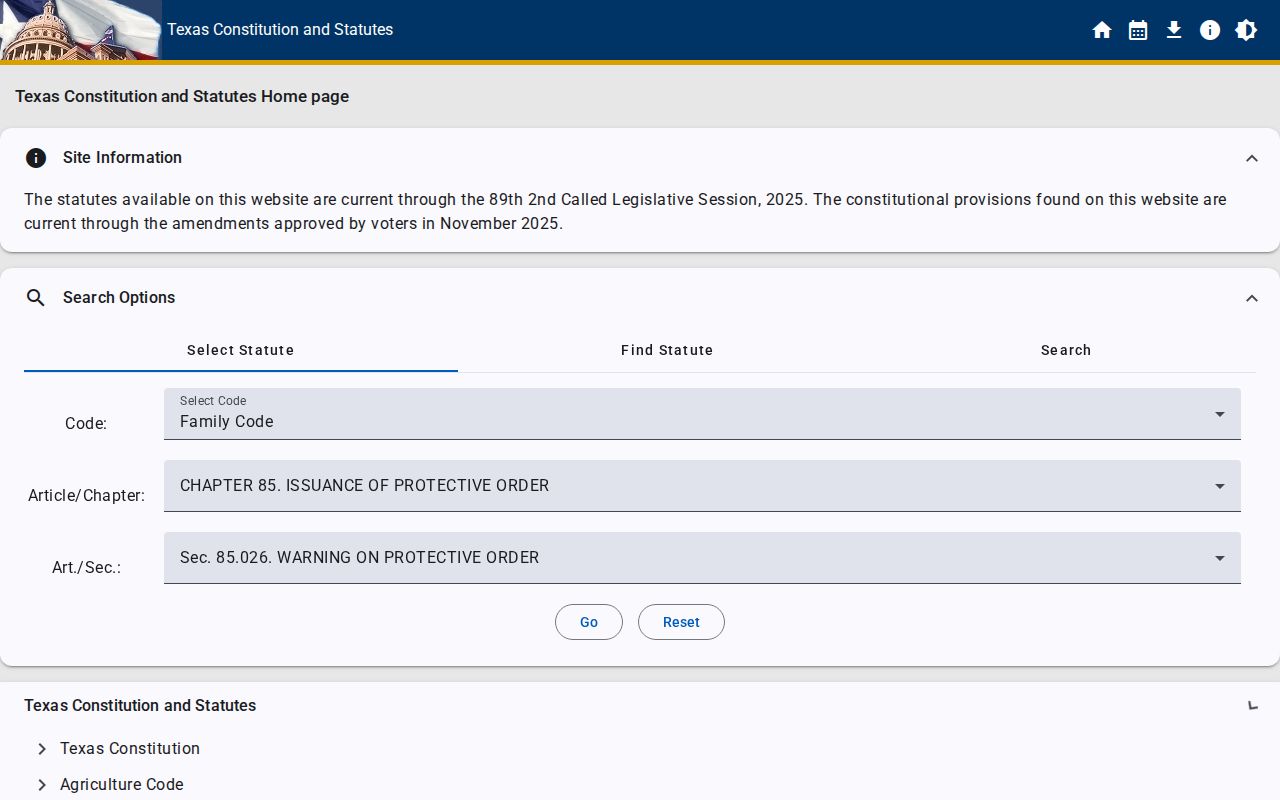Image resolution: width=1280 pixels, height=800 pixels.
Task: Click the Site Information heading text
Action: (x=122, y=158)
